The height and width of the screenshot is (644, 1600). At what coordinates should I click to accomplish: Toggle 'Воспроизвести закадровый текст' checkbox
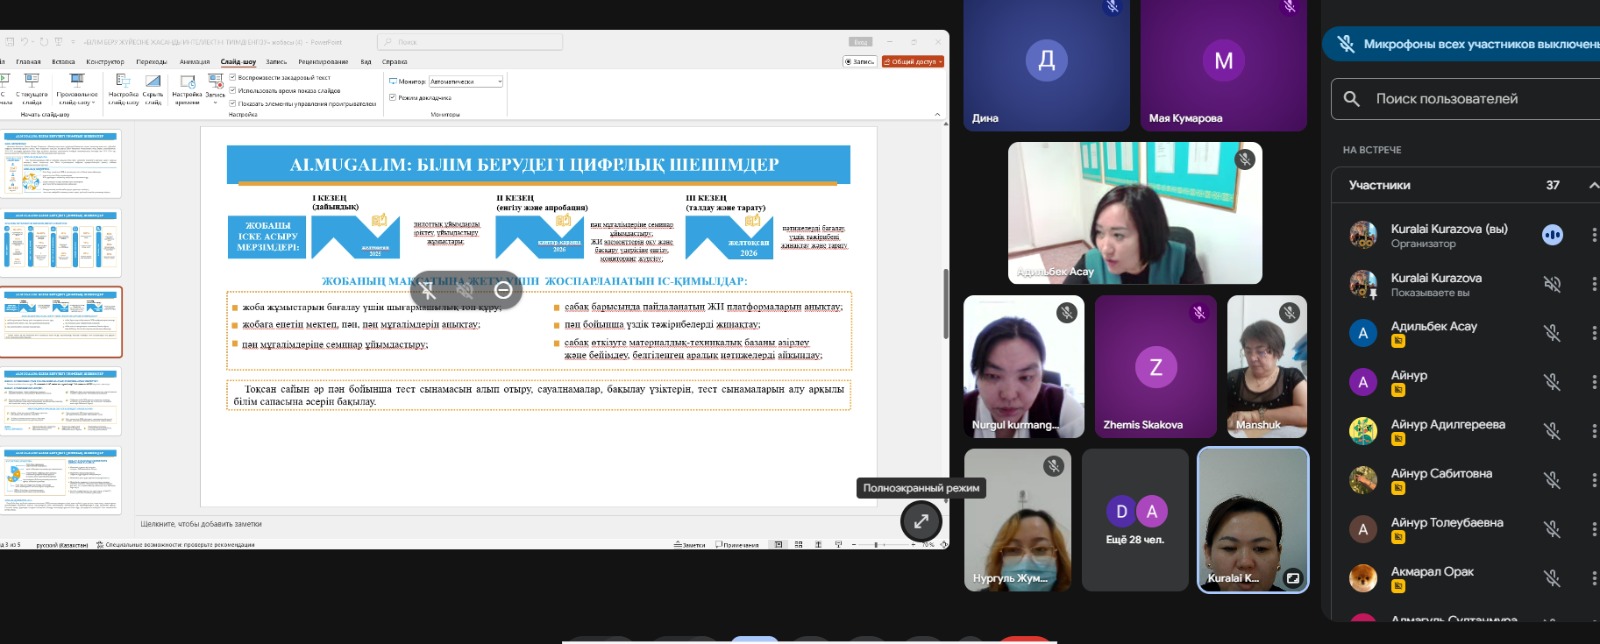(233, 77)
